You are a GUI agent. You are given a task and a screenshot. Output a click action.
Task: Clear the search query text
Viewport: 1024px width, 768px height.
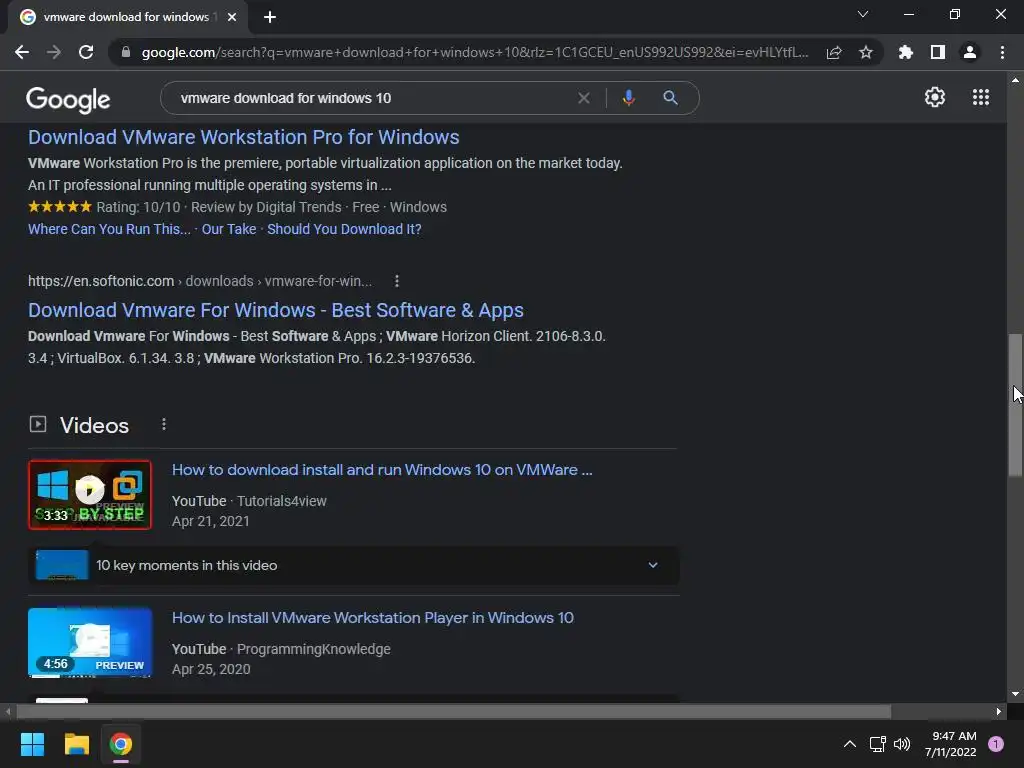584,98
